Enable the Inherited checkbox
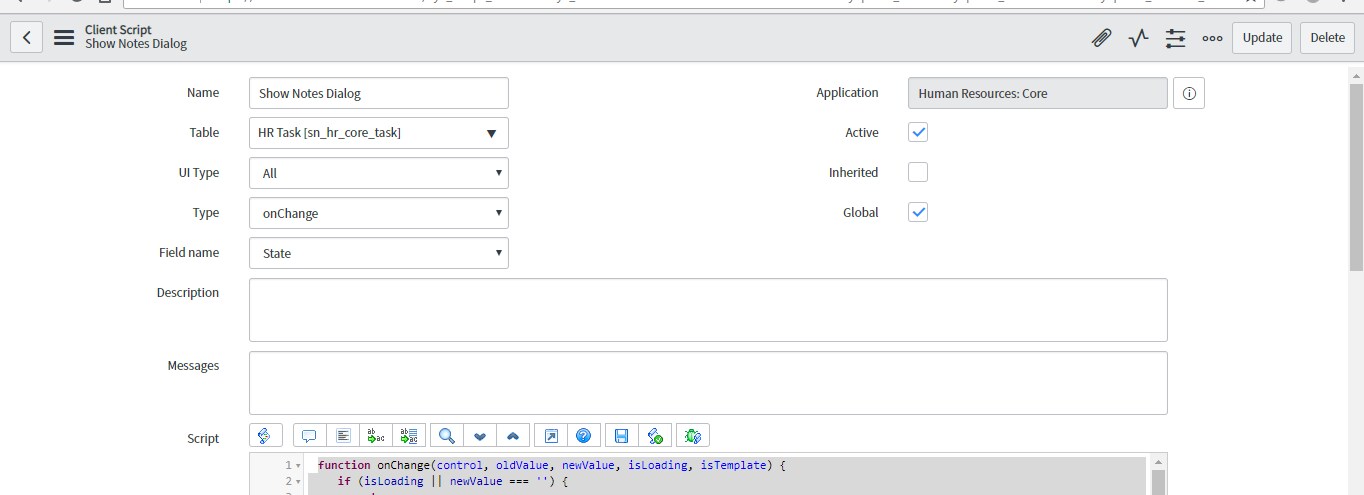 coord(917,172)
